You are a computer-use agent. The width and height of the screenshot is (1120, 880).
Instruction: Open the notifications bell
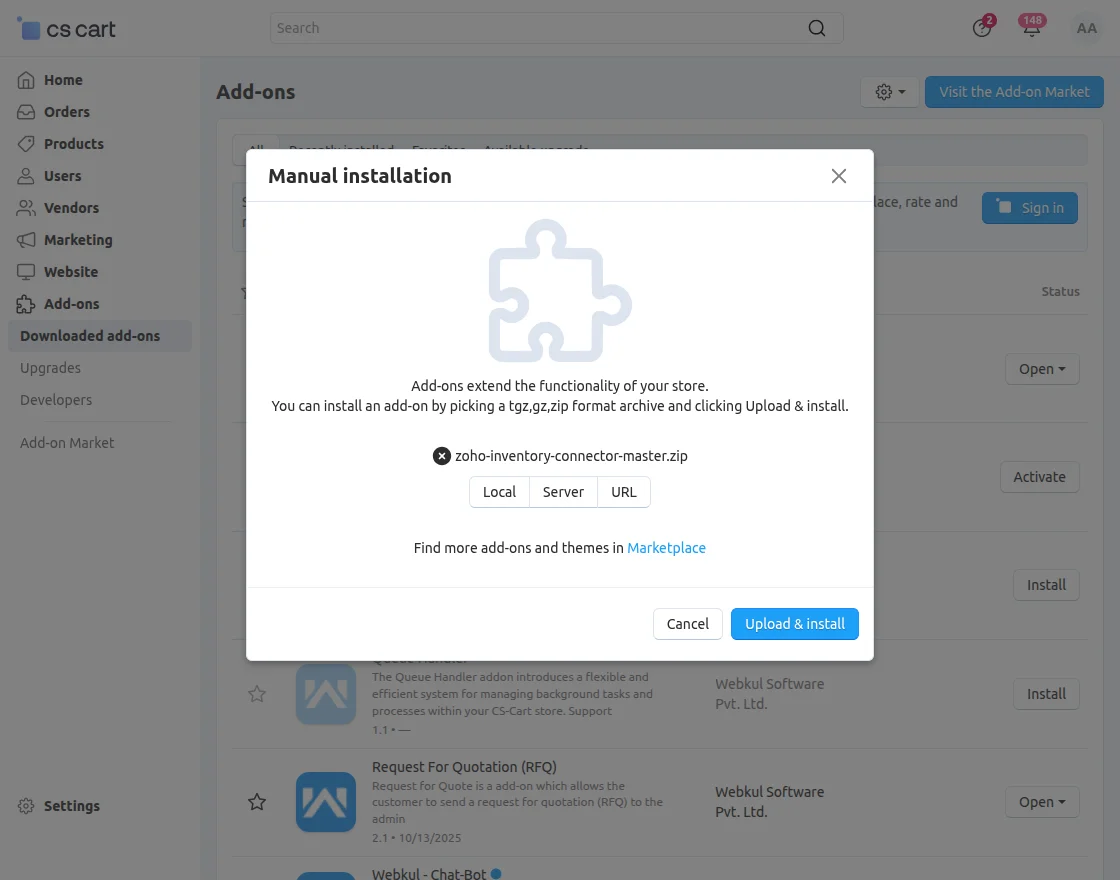pyautogui.click(x=1031, y=28)
